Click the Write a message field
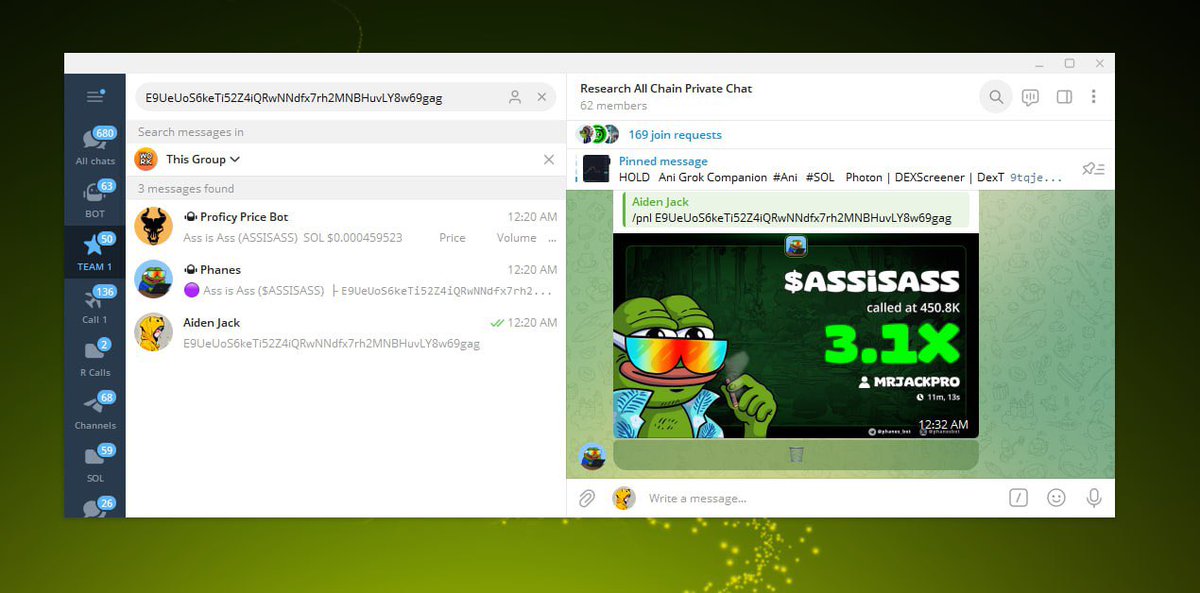Viewport: 1200px width, 593px height. (820, 498)
